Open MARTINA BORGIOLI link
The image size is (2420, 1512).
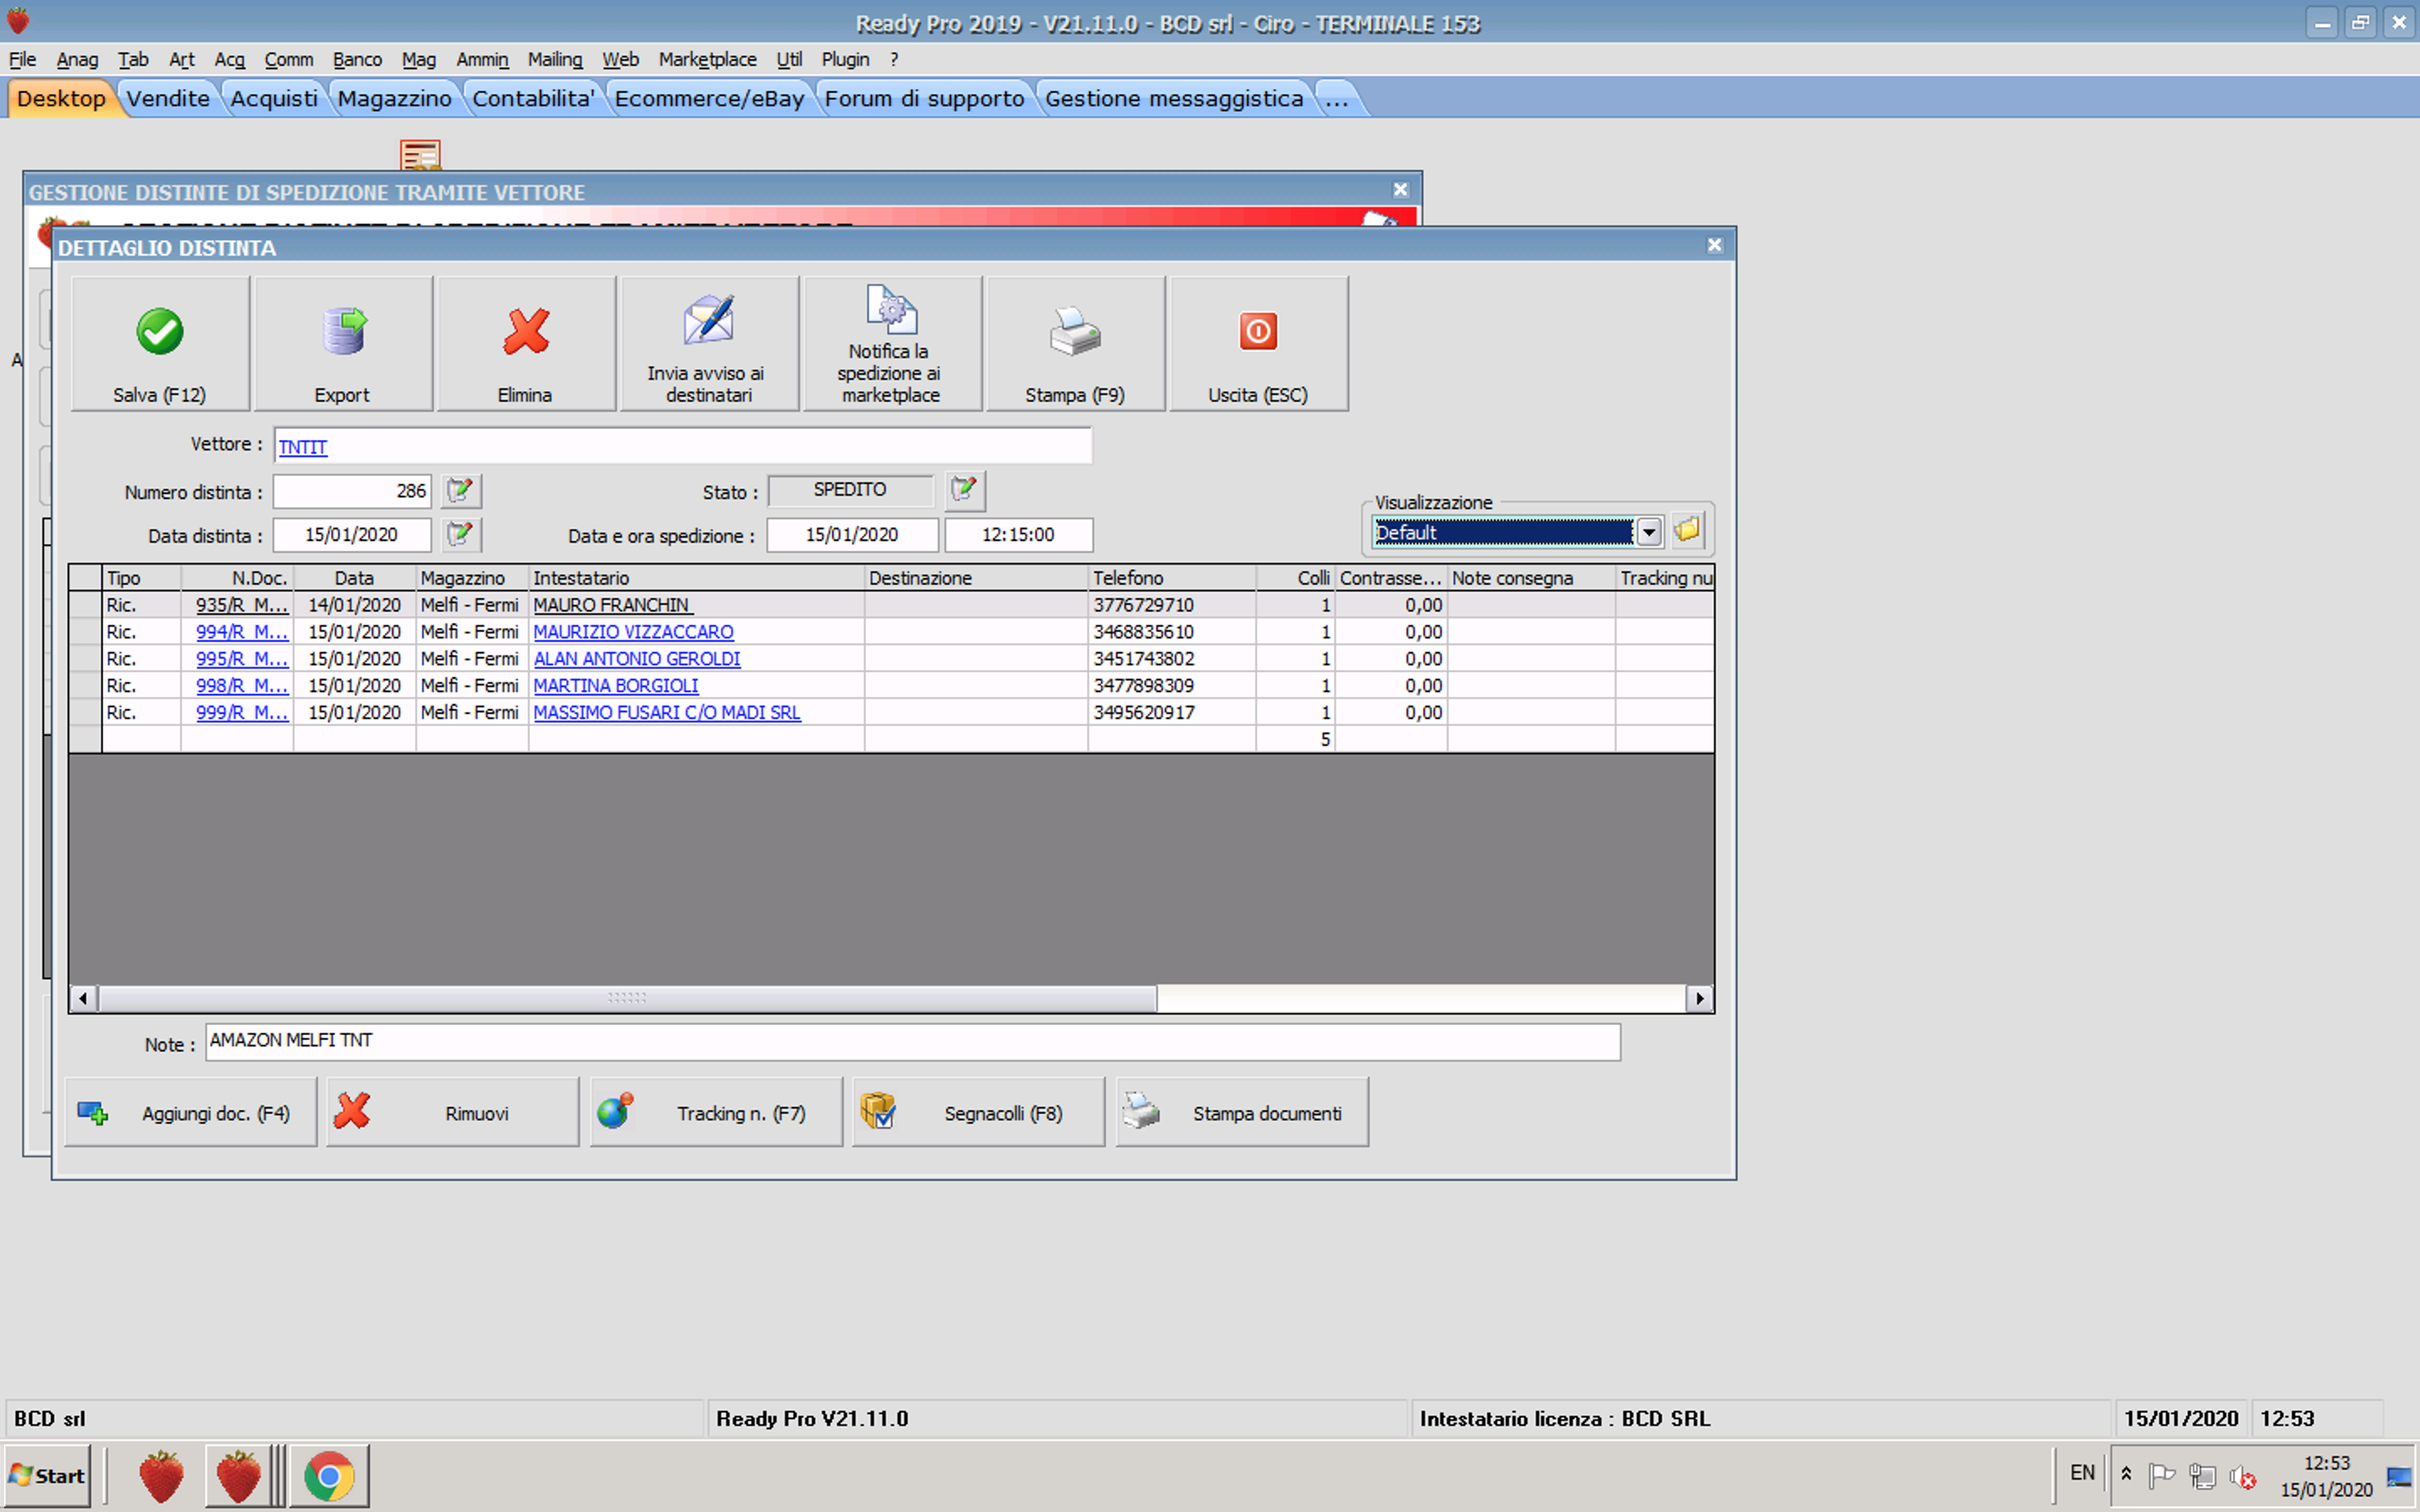(616, 686)
